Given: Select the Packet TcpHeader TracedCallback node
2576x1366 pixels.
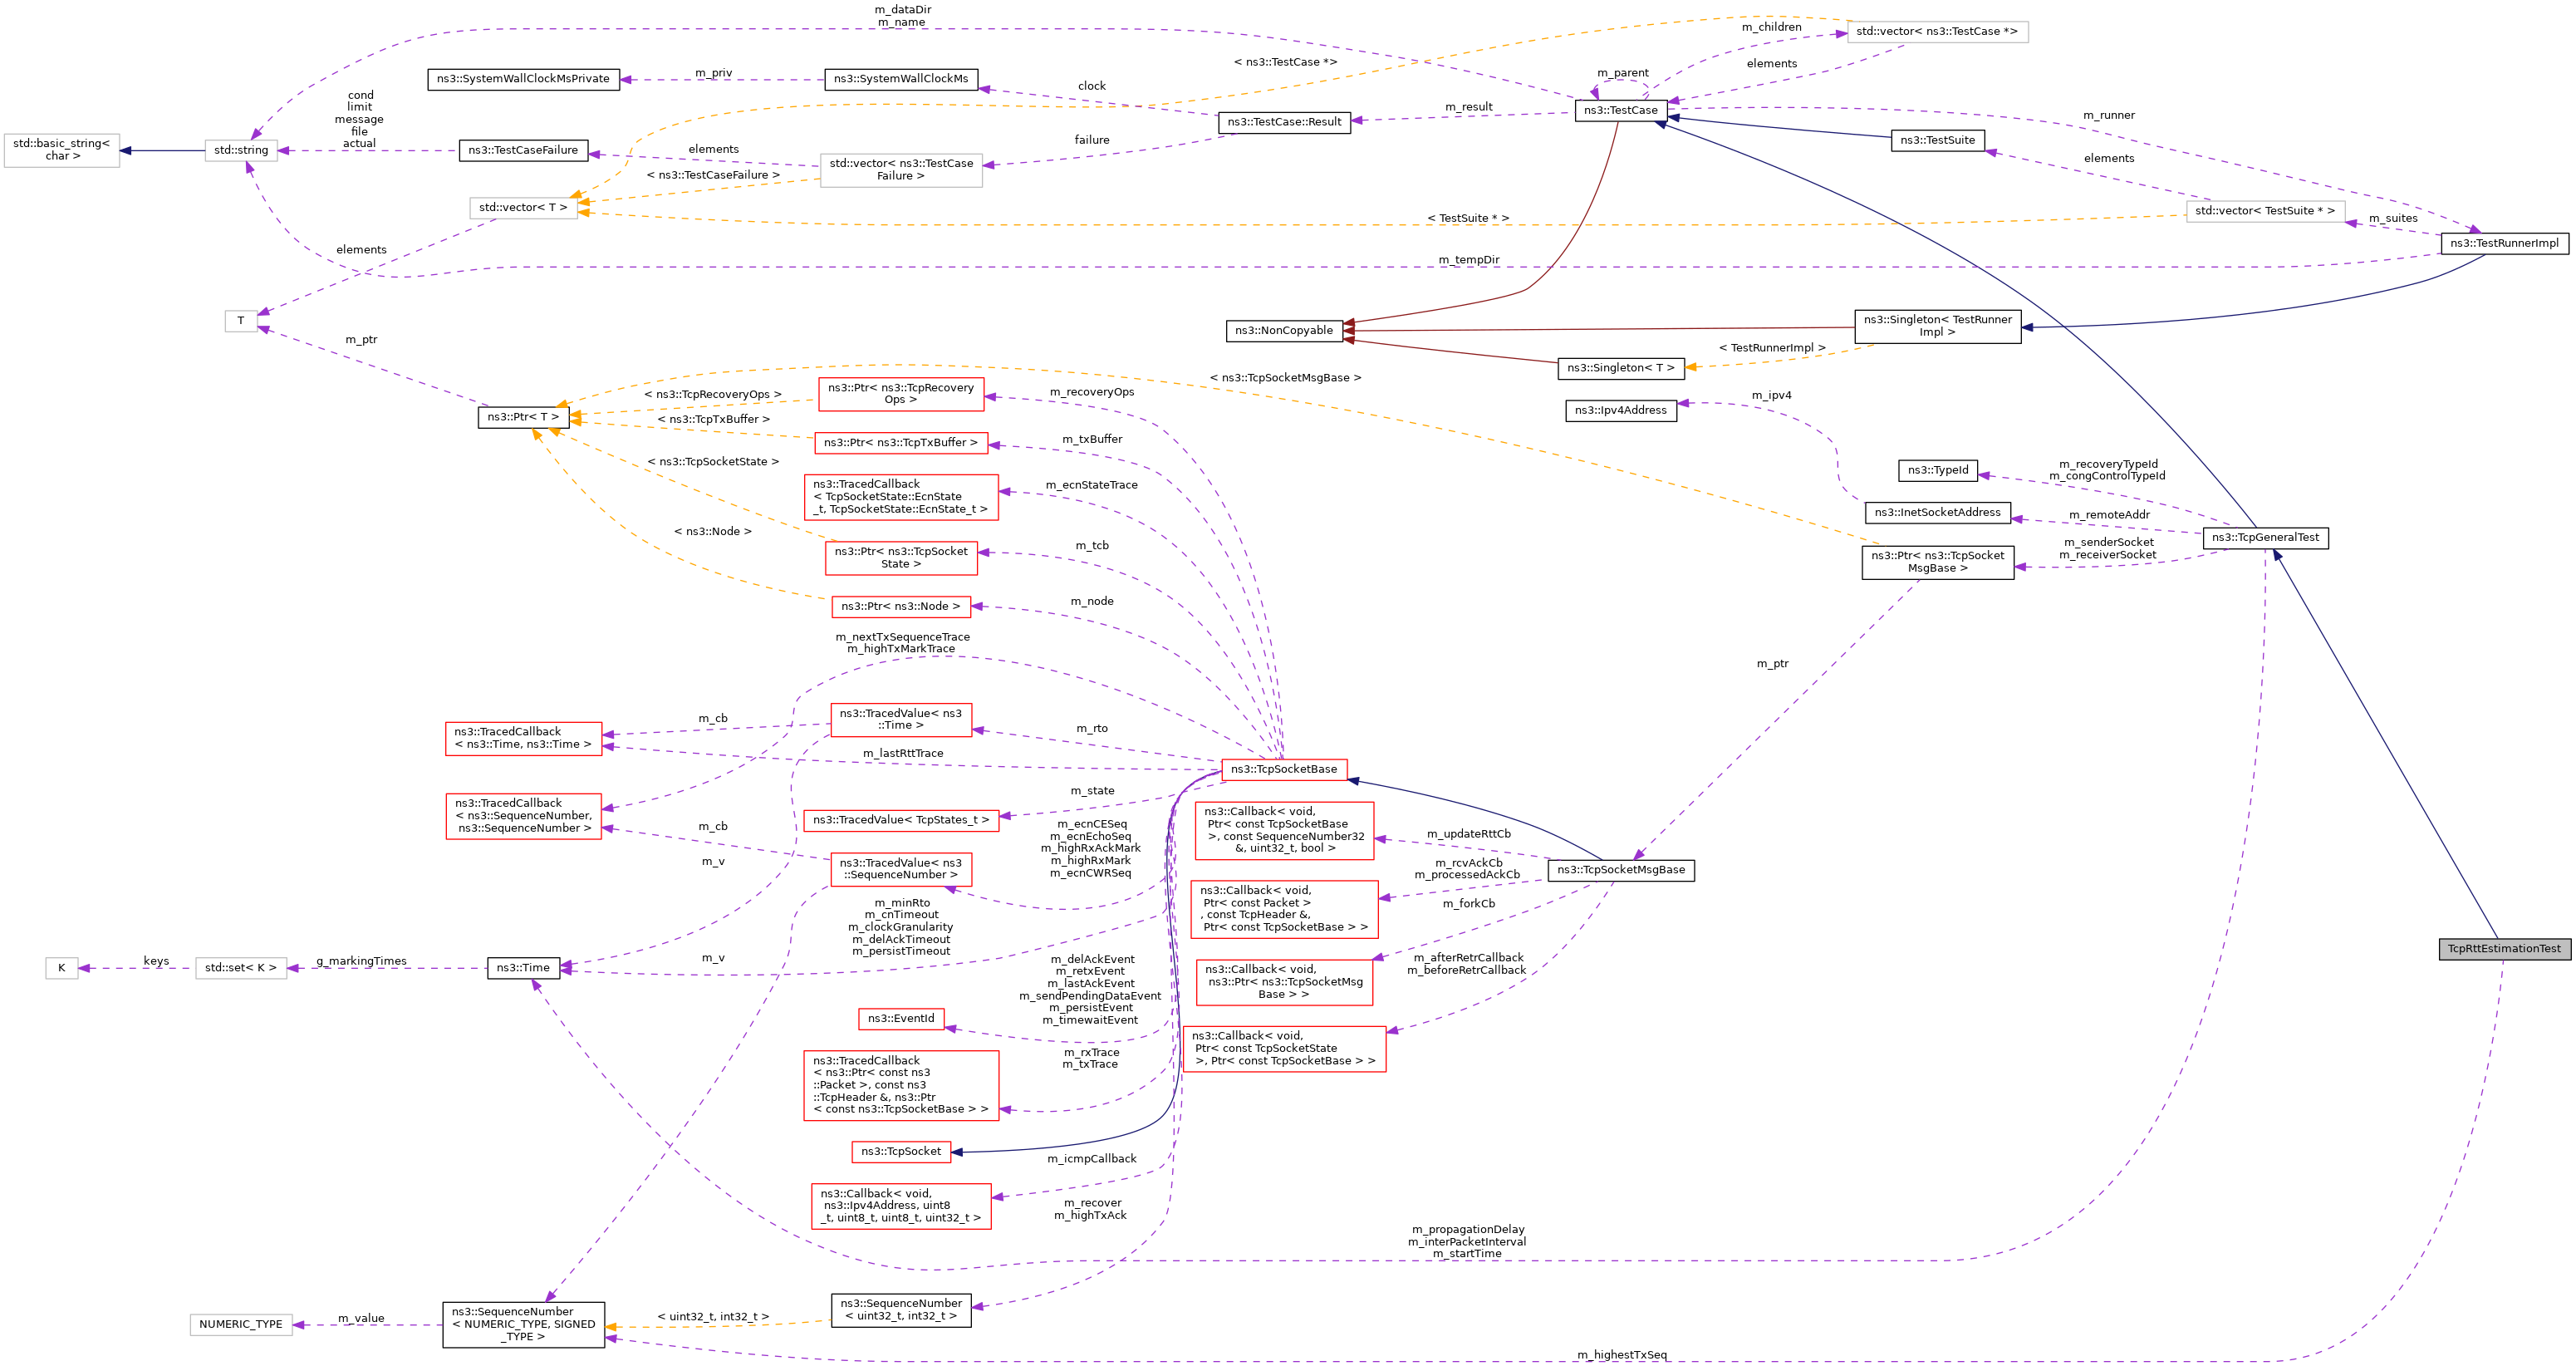Looking at the screenshot, I should pos(901,1086).
